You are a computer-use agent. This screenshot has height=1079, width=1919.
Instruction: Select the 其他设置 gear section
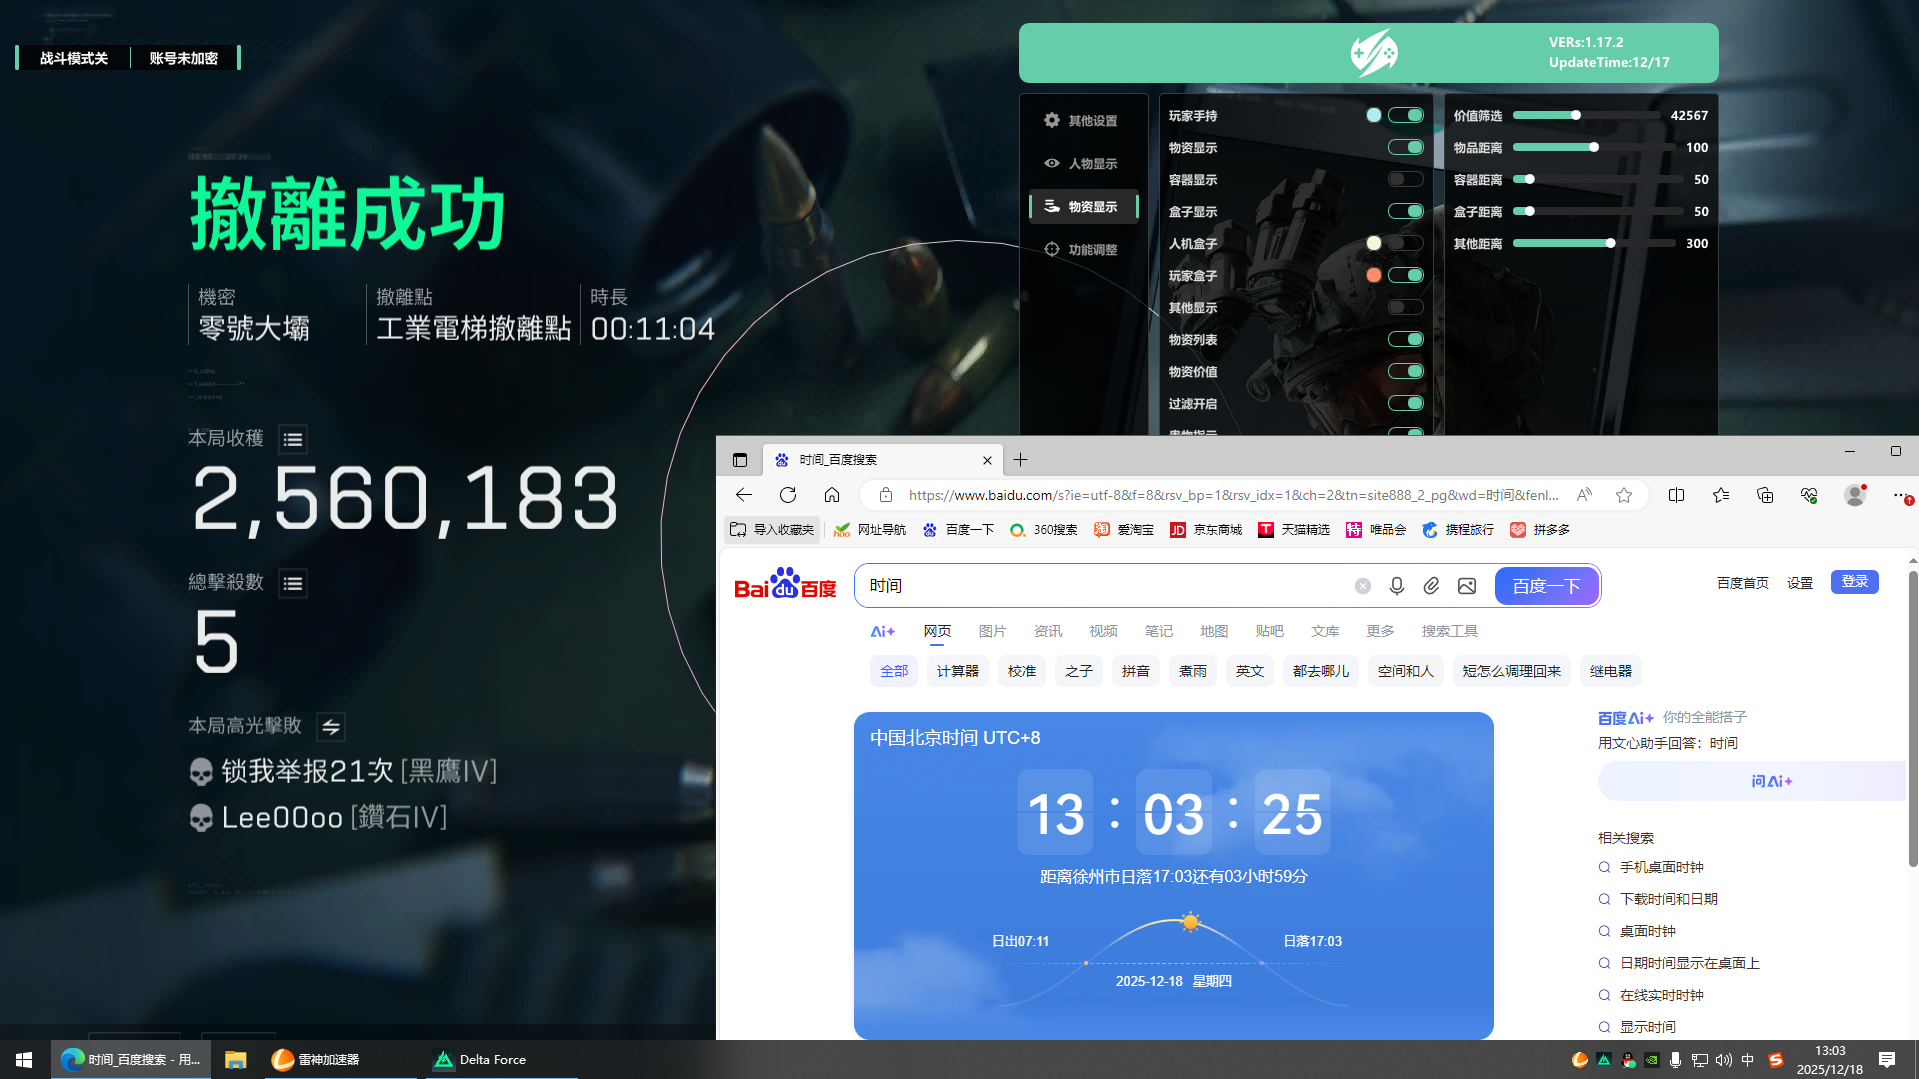pos(1084,119)
